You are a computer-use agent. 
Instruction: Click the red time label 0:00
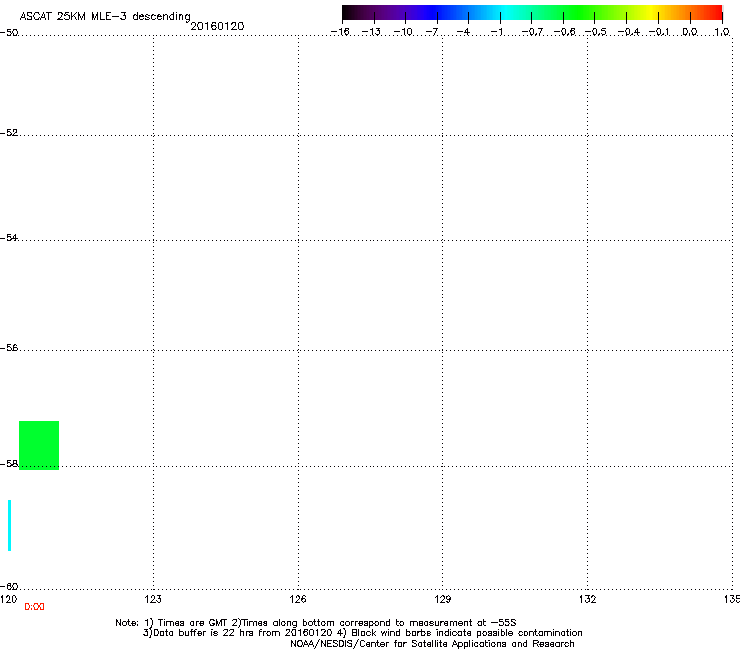(x=34, y=607)
